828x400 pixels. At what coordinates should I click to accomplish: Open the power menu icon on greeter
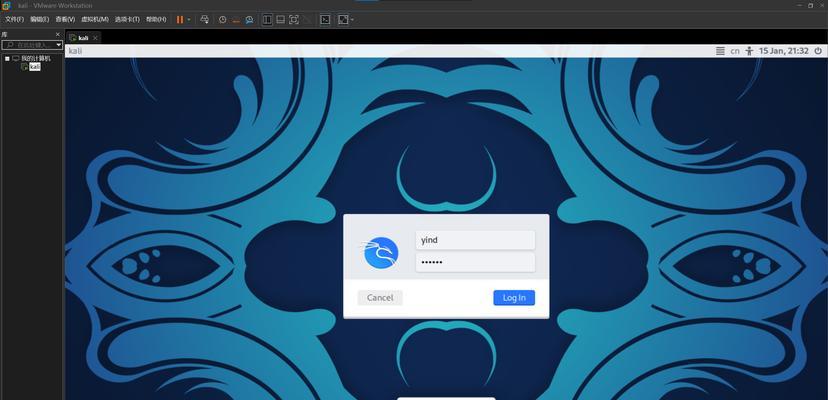[818, 51]
